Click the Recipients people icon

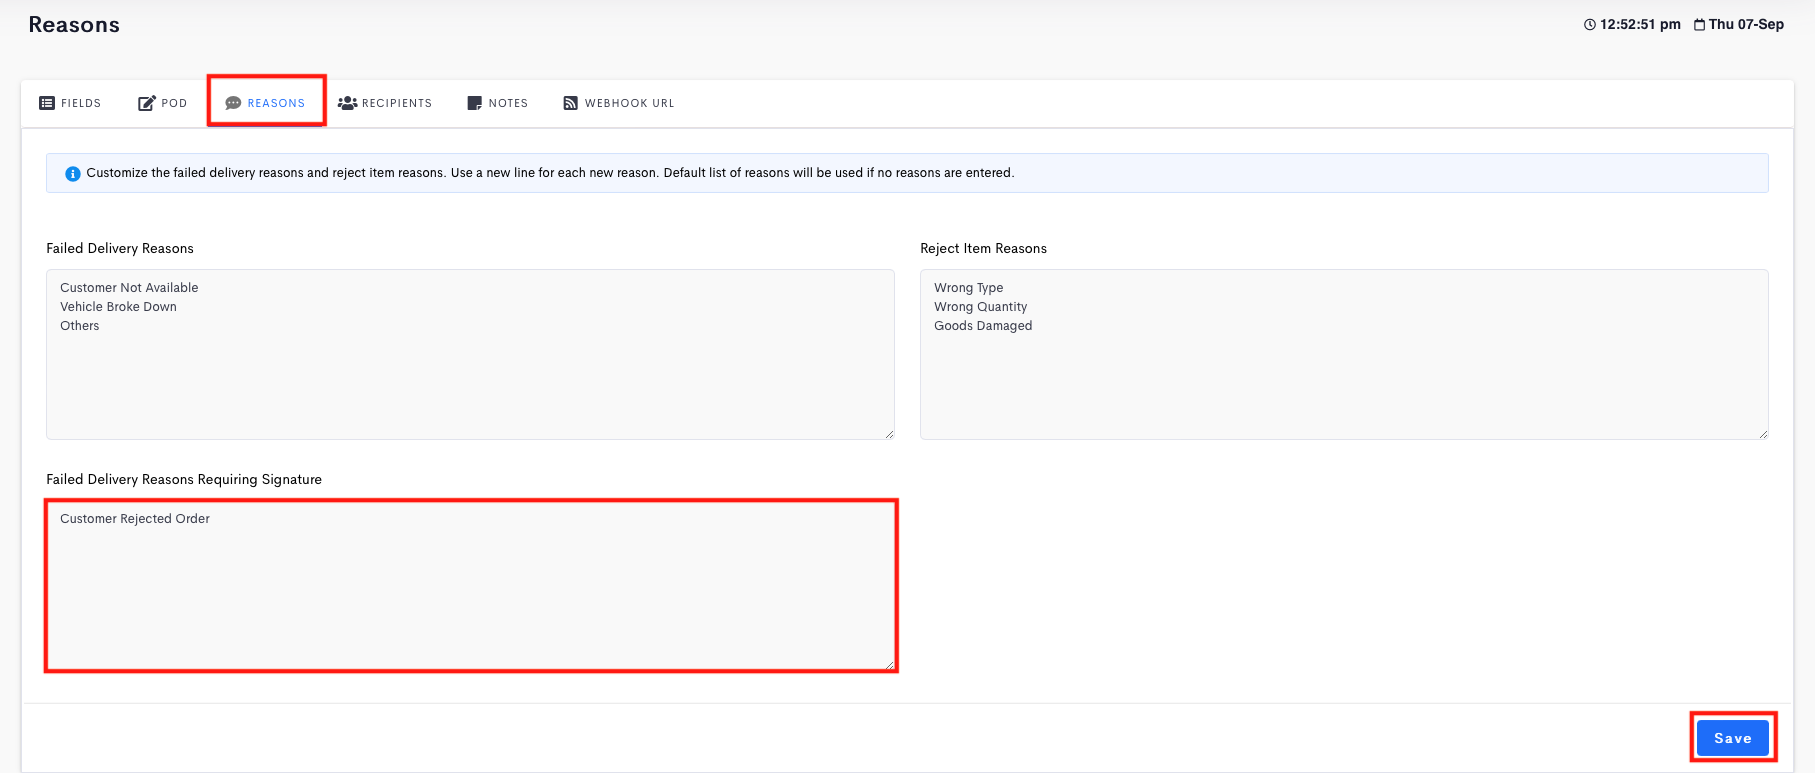tap(347, 103)
